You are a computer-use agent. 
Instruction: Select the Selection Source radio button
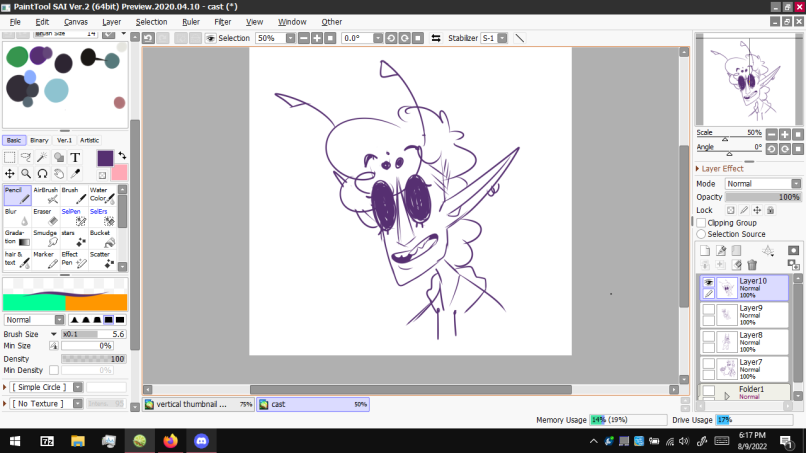(701, 234)
